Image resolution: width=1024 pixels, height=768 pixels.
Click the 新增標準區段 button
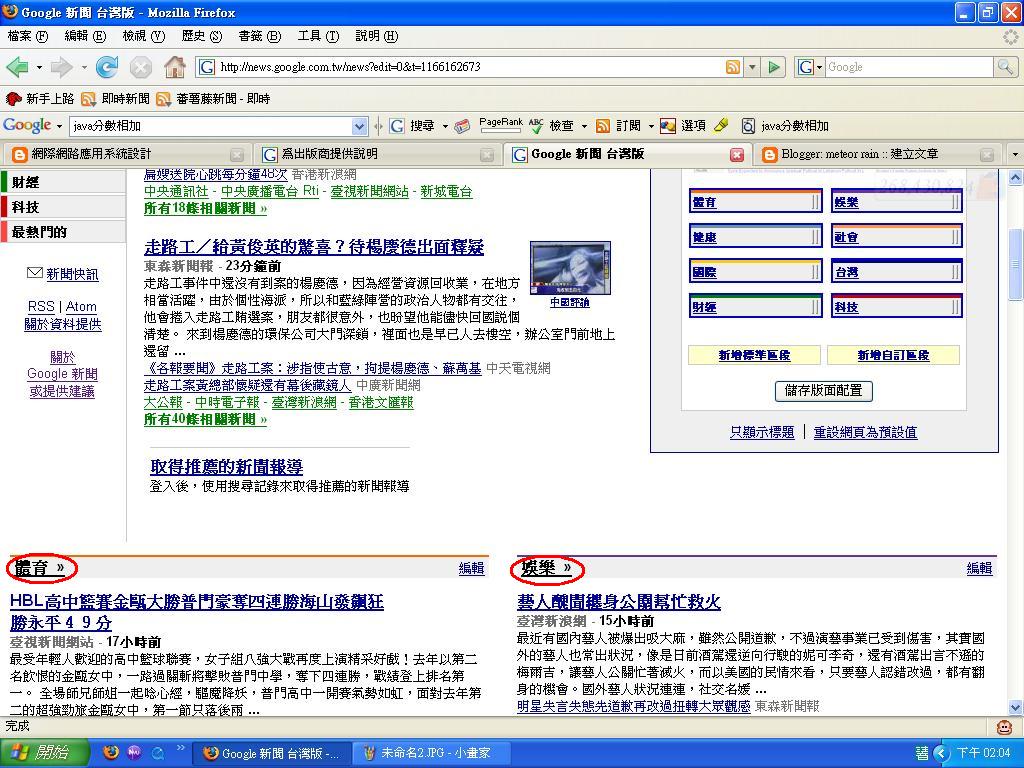point(754,355)
